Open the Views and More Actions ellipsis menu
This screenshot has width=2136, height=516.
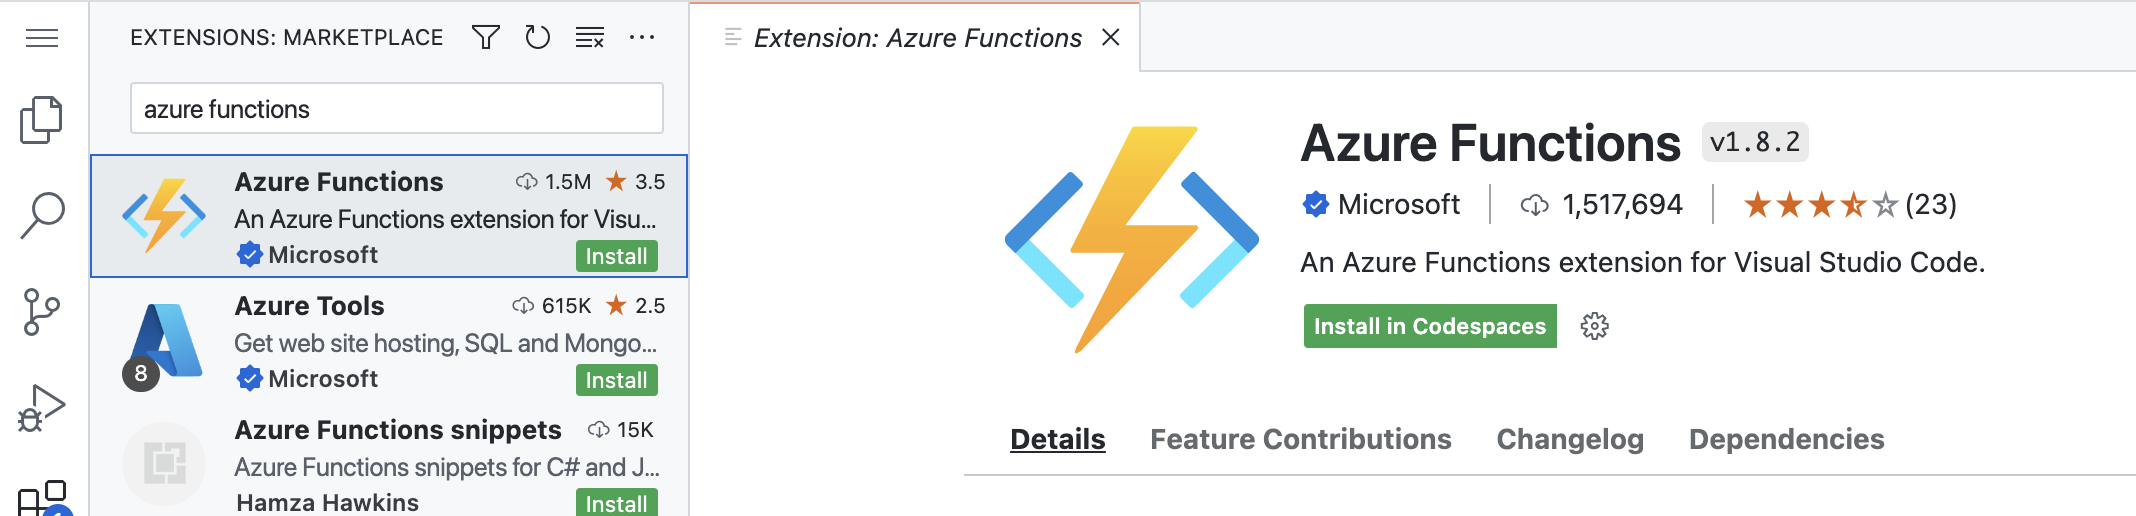click(642, 38)
